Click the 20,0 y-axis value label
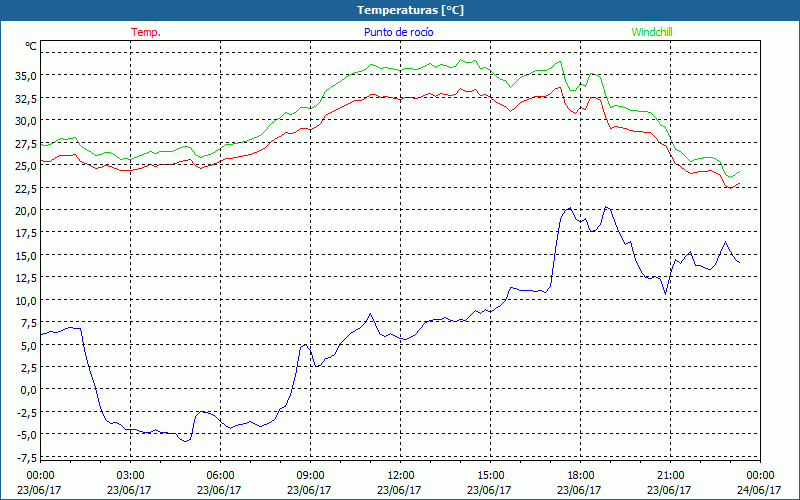Screen dimensions: 800x500 (x=25, y=211)
